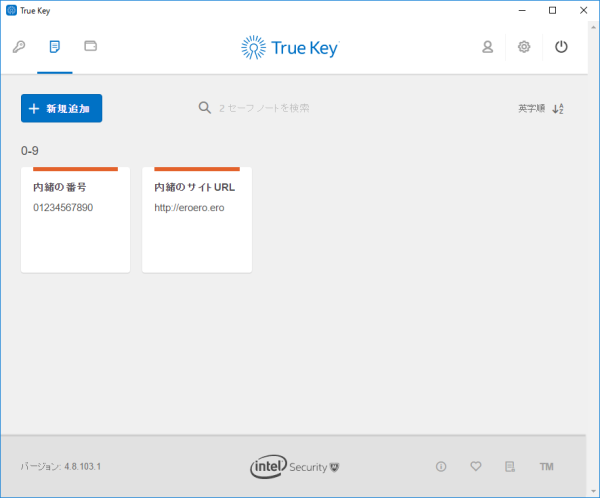
Task: Minimize the True Key window
Action: coord(522,10)
